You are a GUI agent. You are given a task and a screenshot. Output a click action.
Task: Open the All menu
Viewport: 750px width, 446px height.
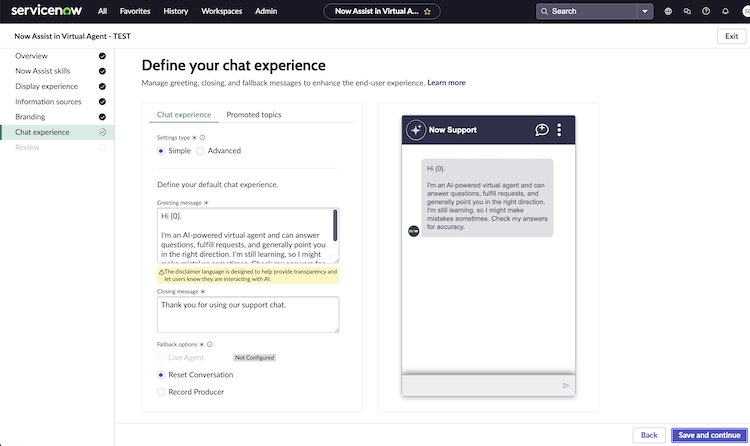(x=102, y=11)
